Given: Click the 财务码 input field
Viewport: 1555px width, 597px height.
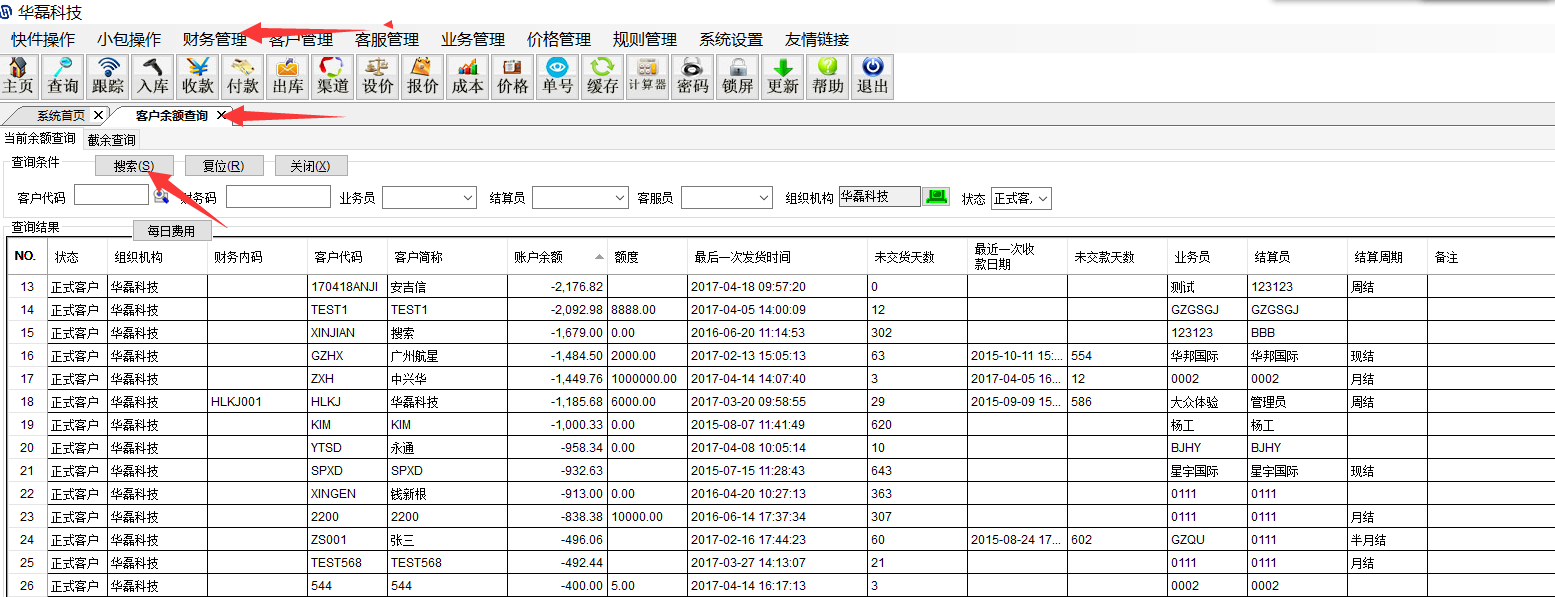Looking at the screenshot, I should 278,197.
